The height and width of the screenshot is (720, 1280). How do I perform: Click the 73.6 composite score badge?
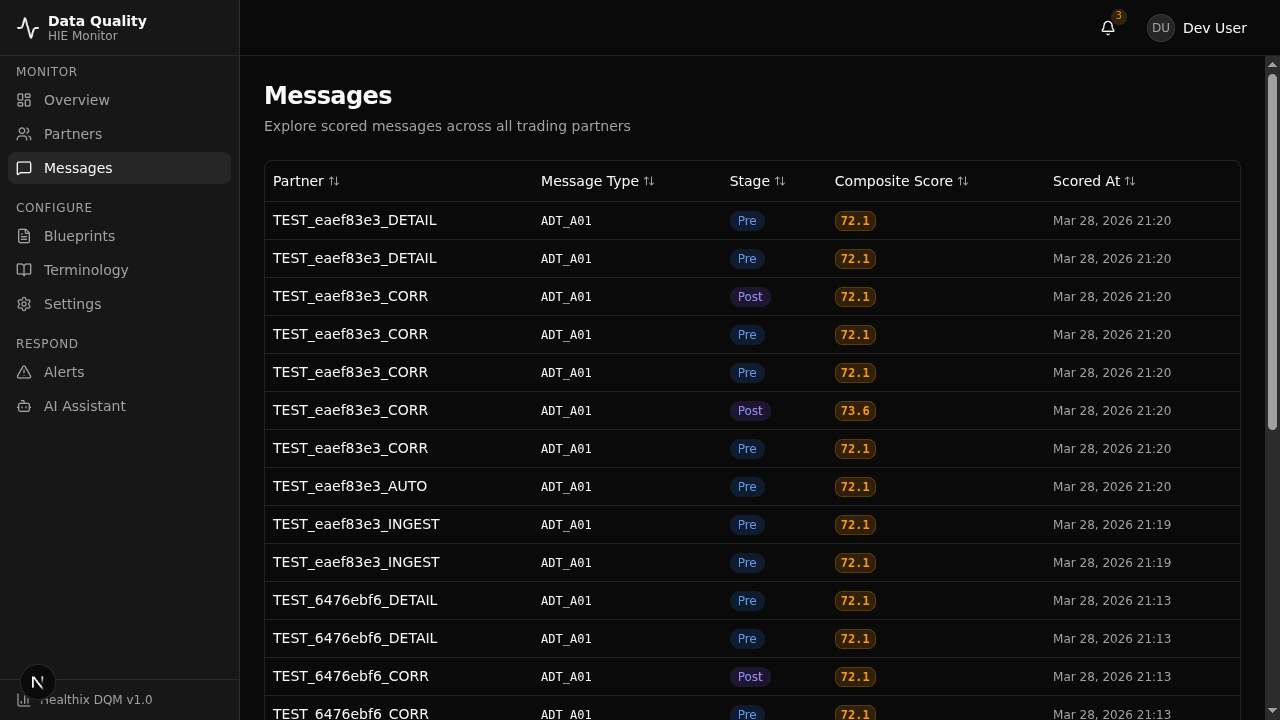[x=855, y=410]
